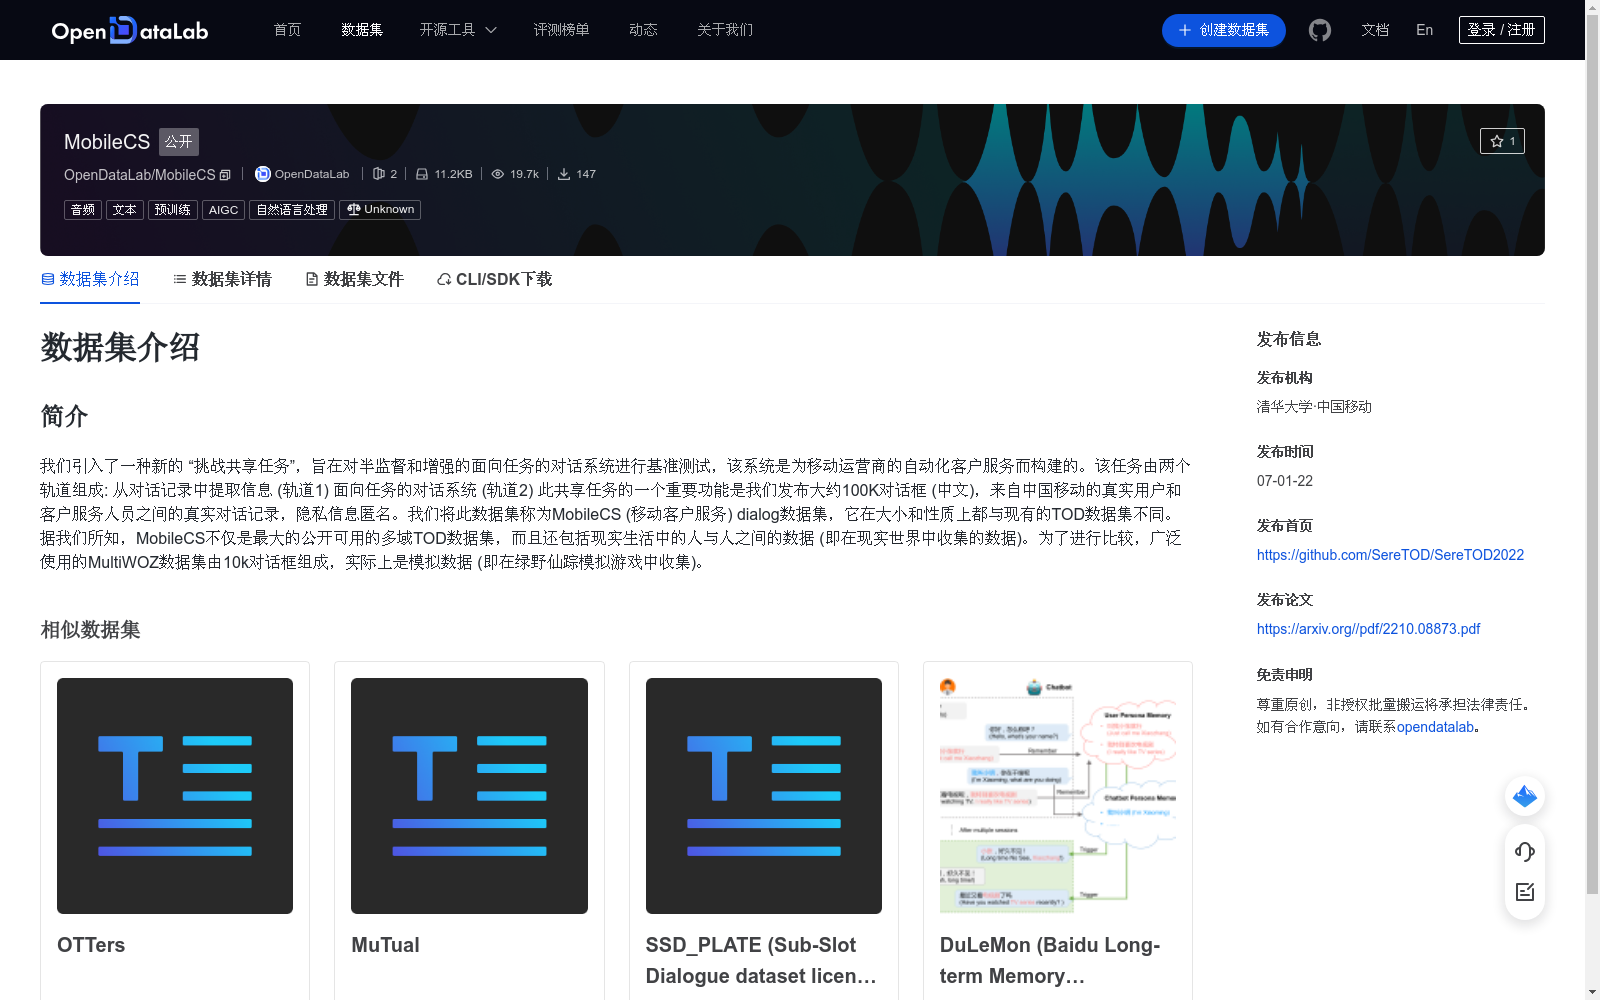Star the MobileCS dataset
Image resolution: width=1600 pixels, height=1000 pixels.
pos(1502,141)
